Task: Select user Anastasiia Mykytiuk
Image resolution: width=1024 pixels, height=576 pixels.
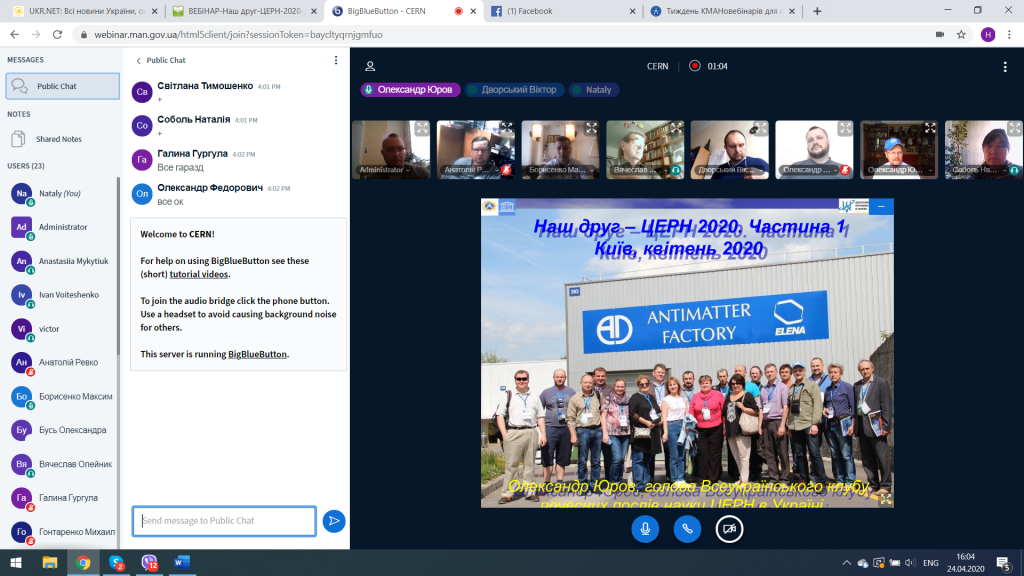Action: point(61,261)
